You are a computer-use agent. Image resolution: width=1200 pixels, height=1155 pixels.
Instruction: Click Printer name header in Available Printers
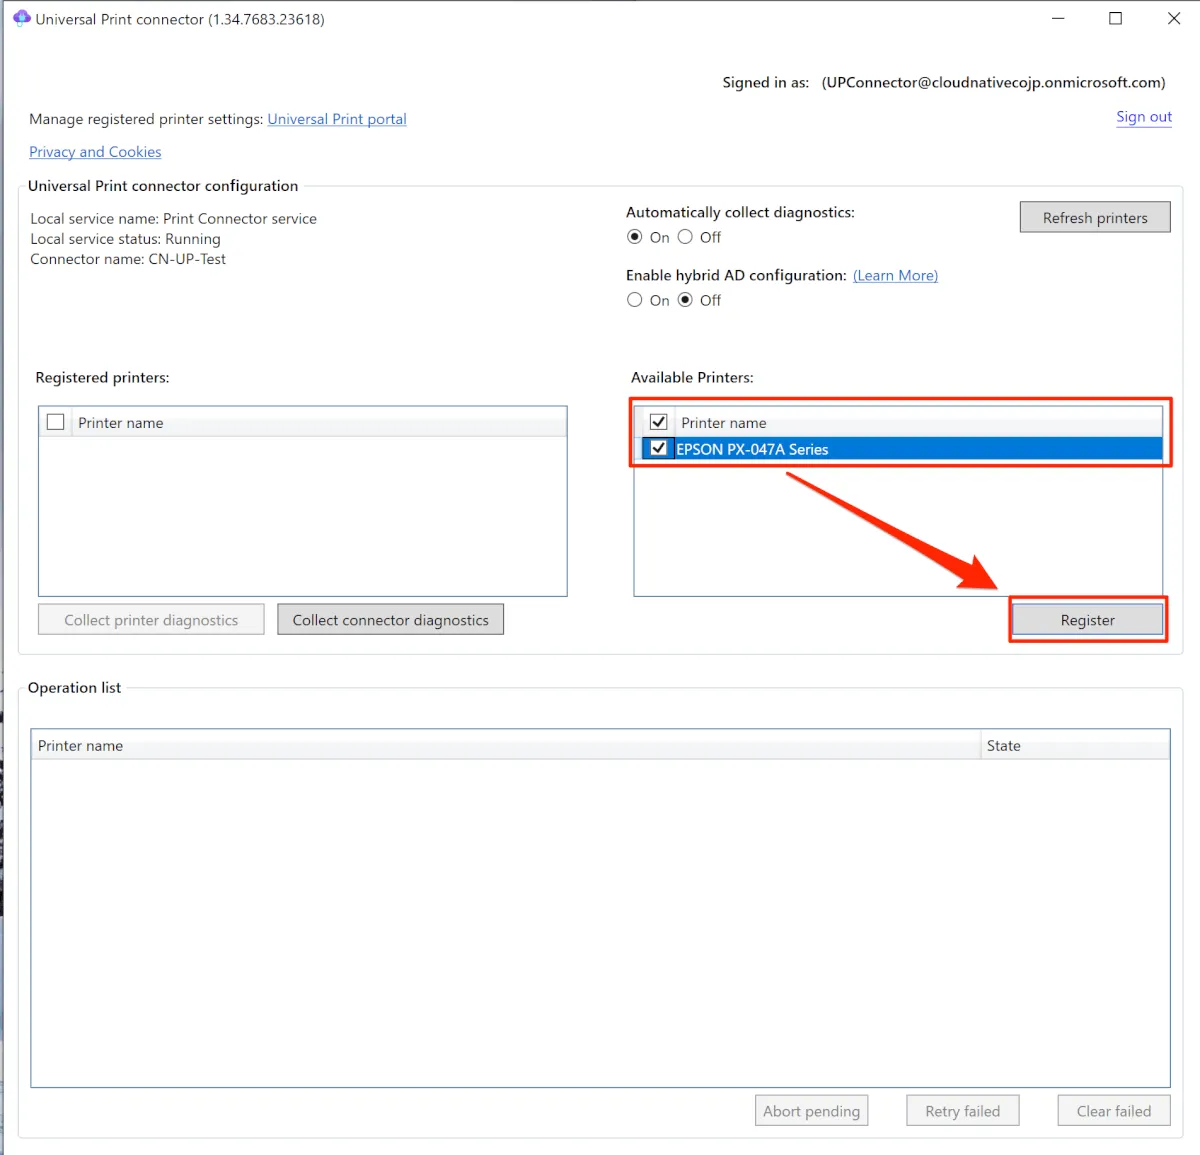[918, 422]
